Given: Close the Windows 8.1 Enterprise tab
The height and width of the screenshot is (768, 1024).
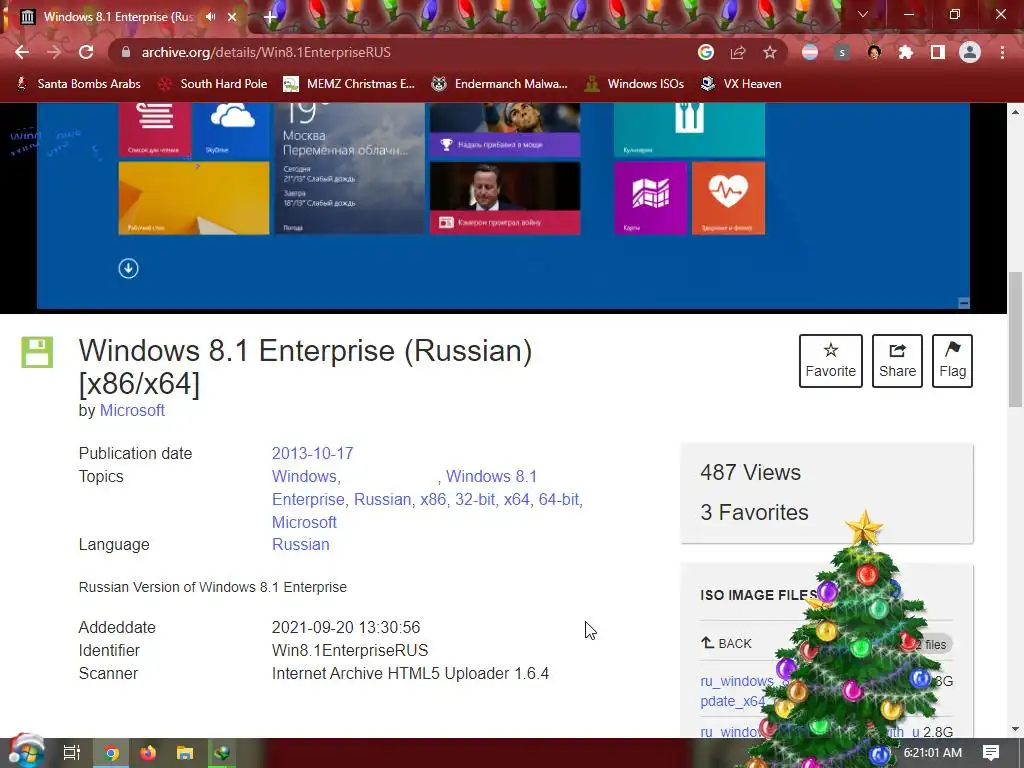Looking at the screenshot, I should click(x=232, y=17).
